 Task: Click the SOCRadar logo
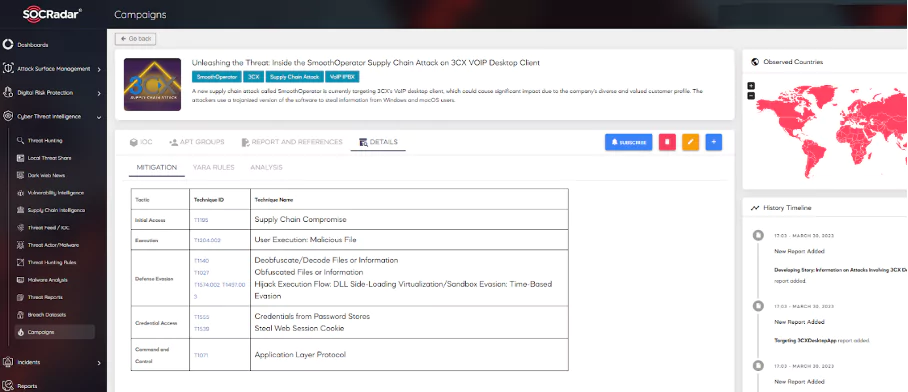(52, 14)
